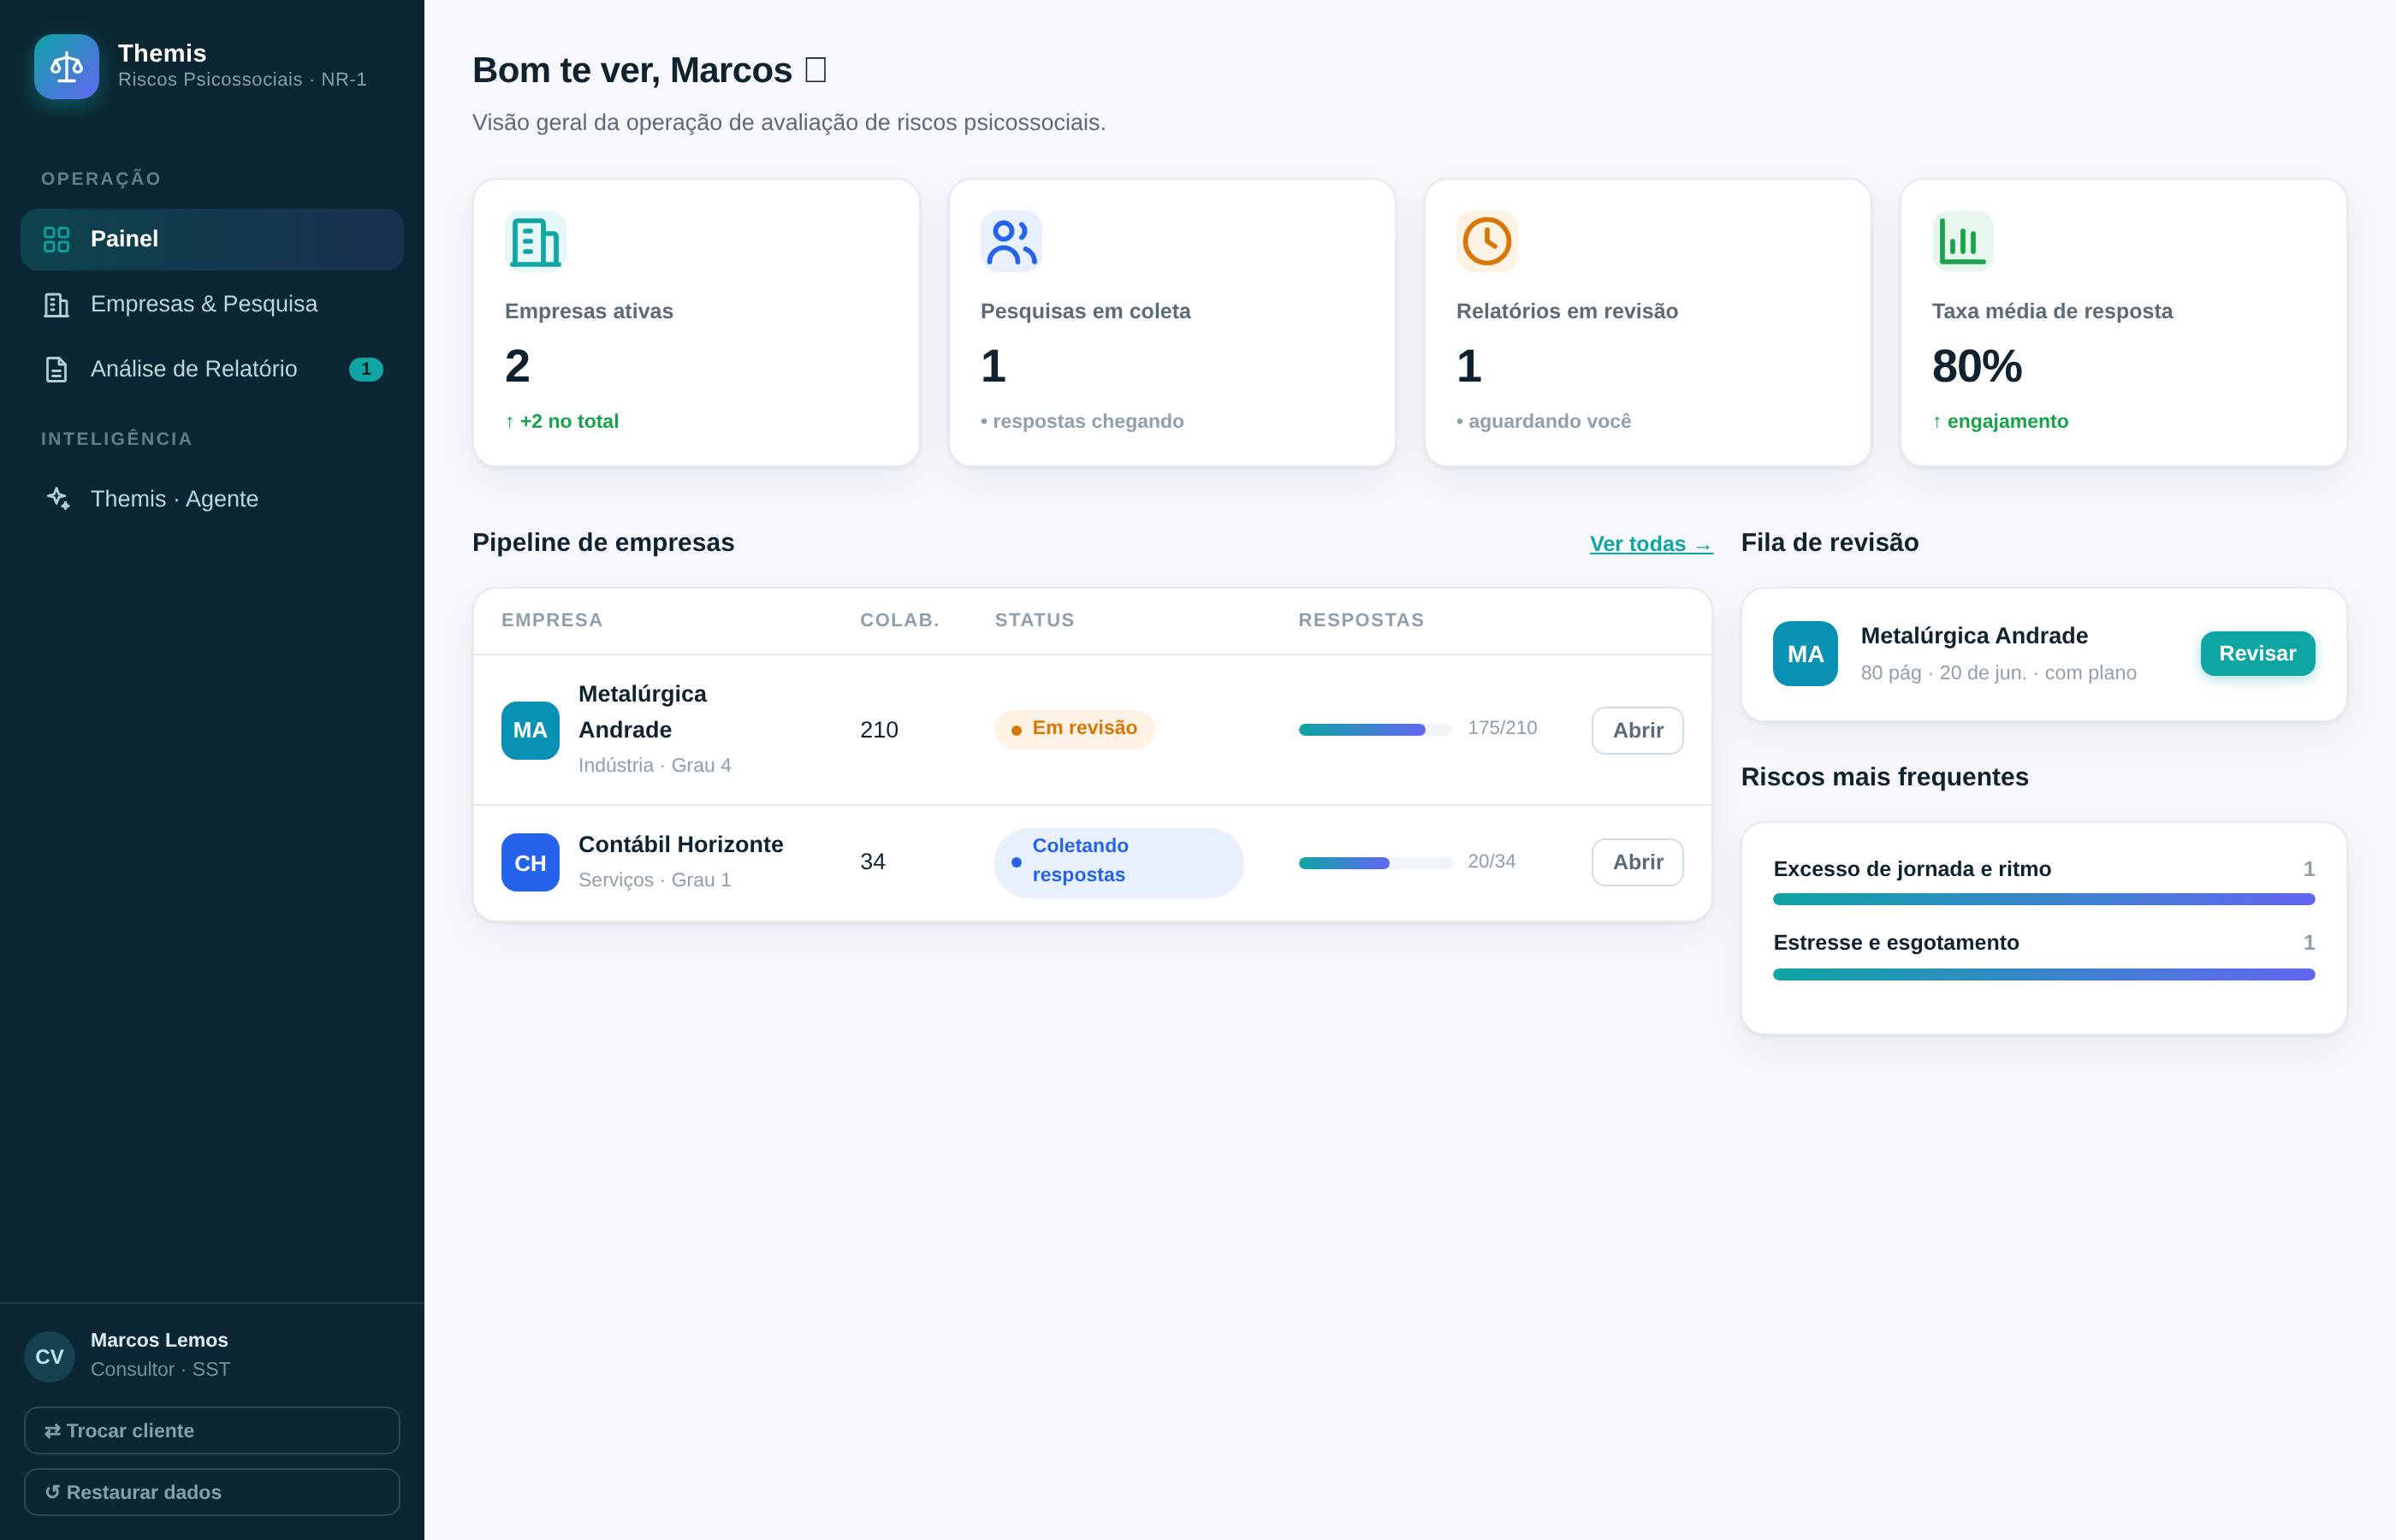Click the badge 1 on Análise de Relatório
This screenshot has width=2396, height=1540.
point(366,369)
